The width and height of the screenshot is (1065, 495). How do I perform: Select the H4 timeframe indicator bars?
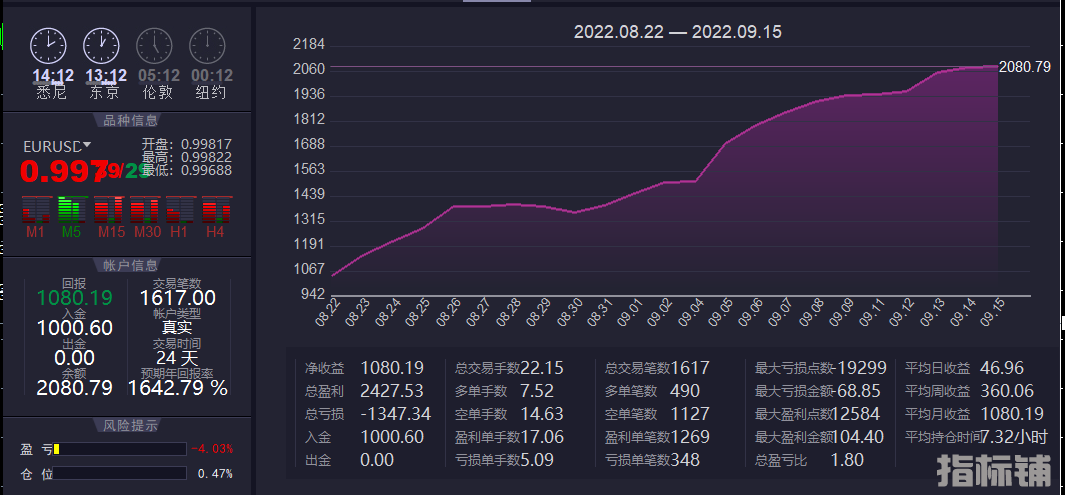[x=217, y=210]
